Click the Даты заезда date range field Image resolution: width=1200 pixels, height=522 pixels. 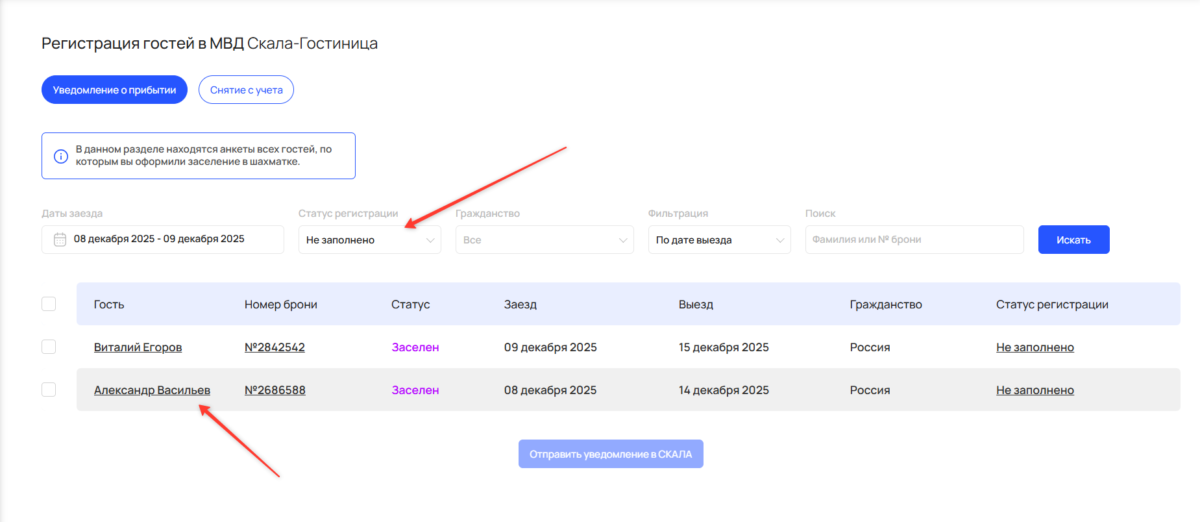[x=162, y=240]
